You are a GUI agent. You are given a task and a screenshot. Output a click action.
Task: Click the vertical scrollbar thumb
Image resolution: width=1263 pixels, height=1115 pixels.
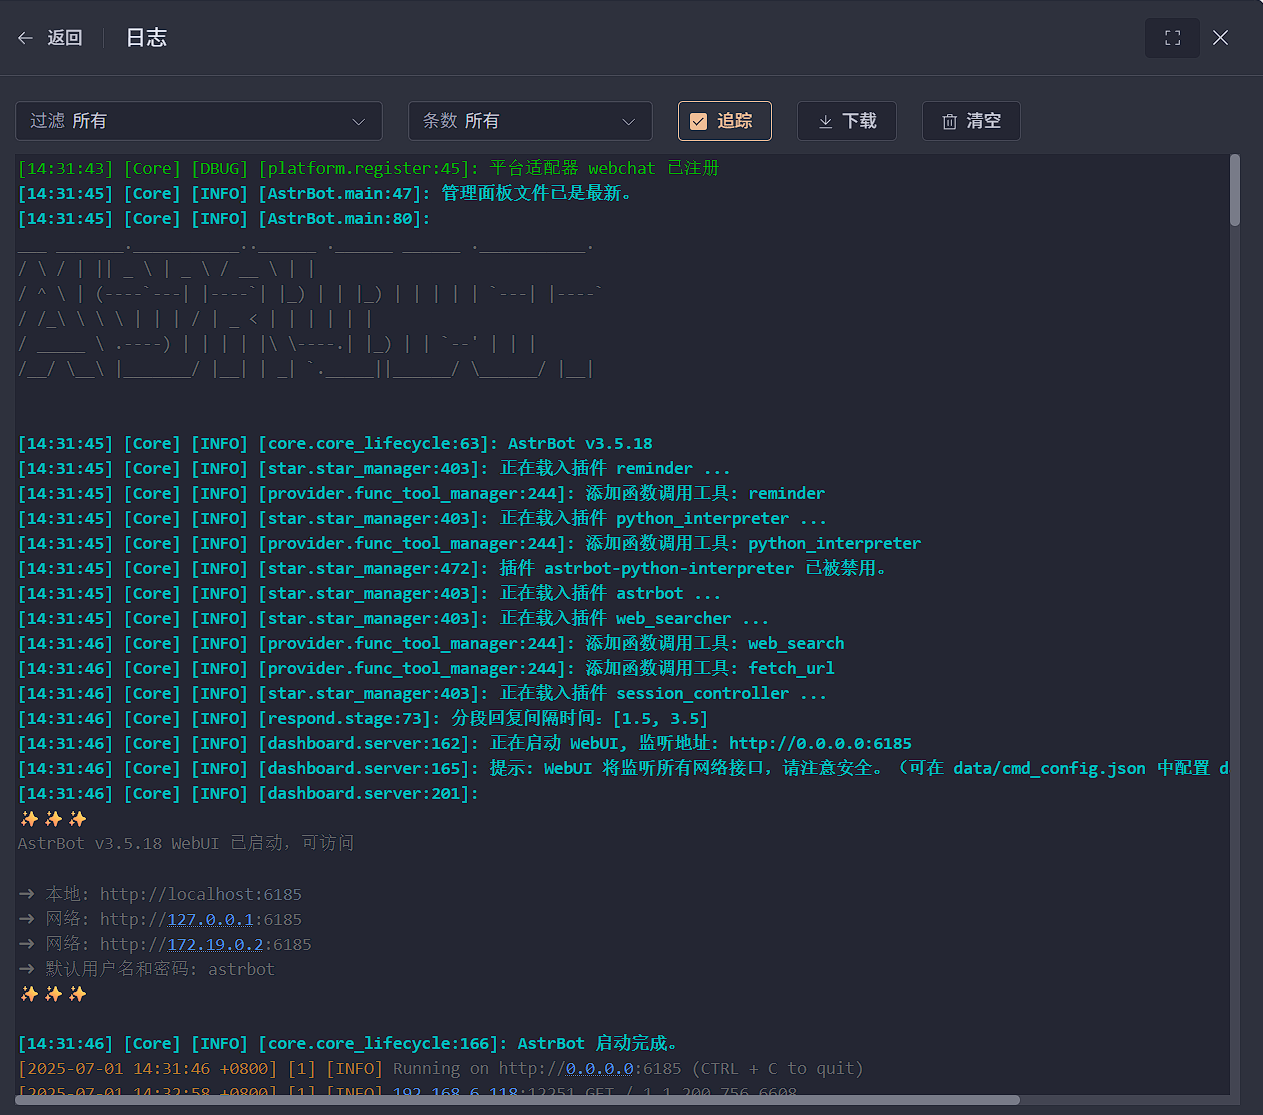click(x=1235, y=190)
